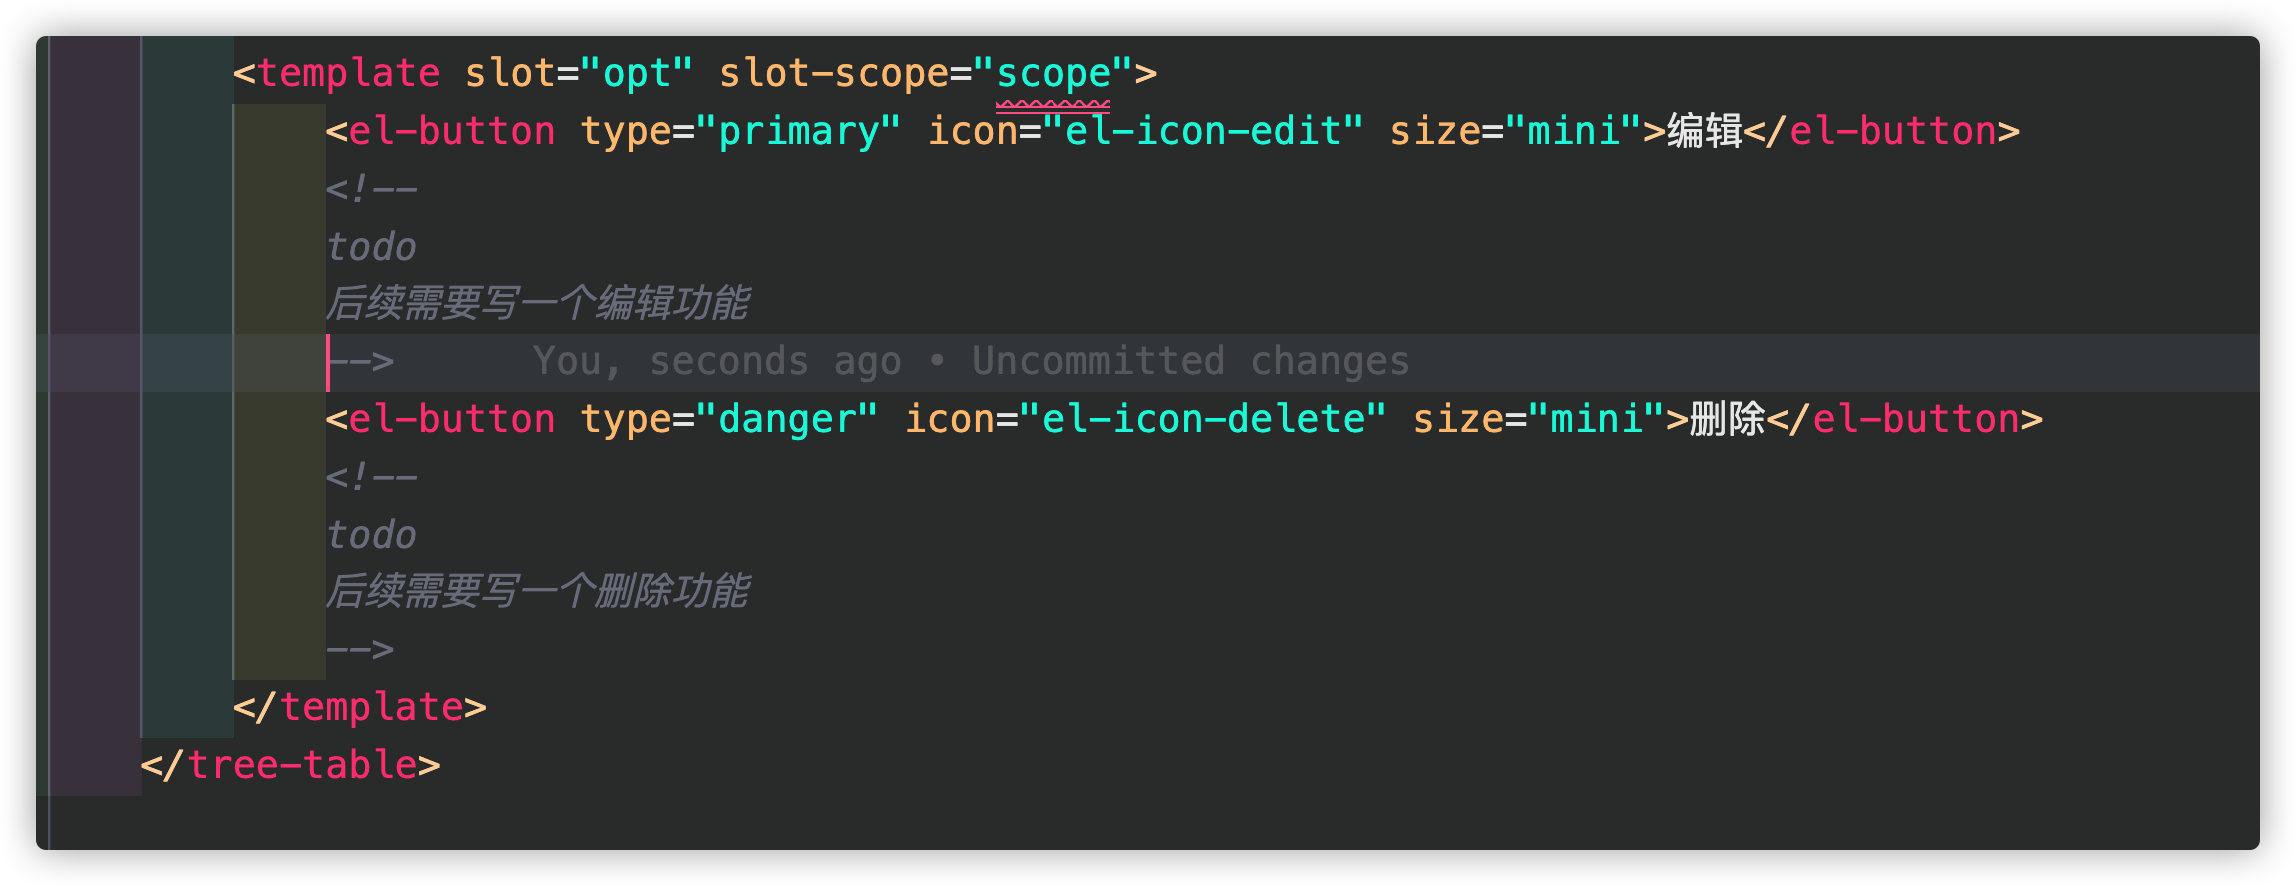The image size is (2296, 886).
Task: Place cursor on "primary" type value
Action: (x=798, y=131)
